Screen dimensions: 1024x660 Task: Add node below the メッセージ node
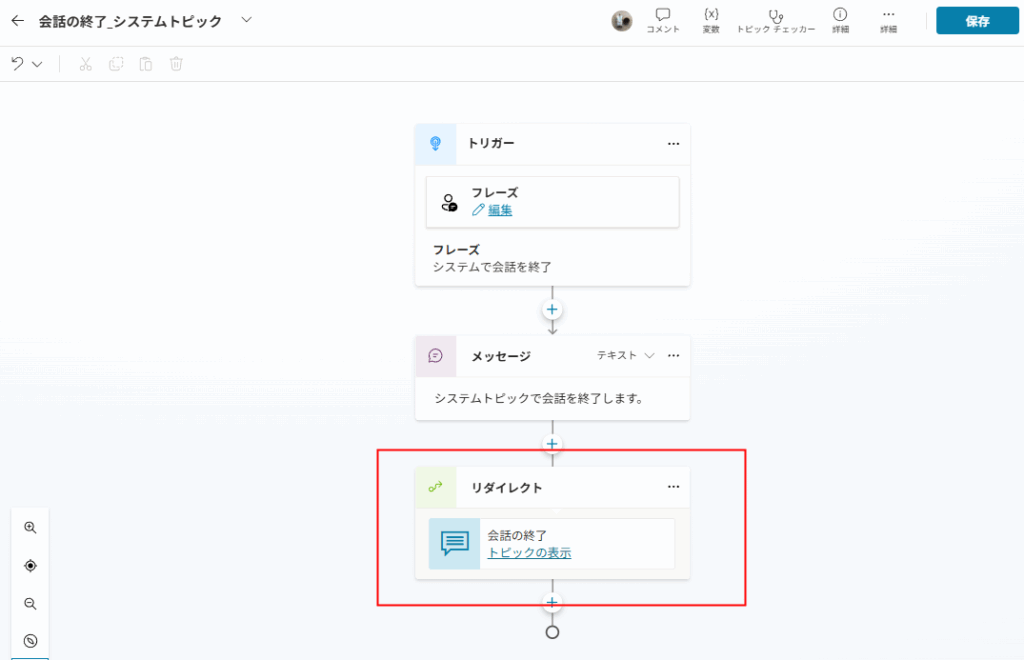pos(552,444)
